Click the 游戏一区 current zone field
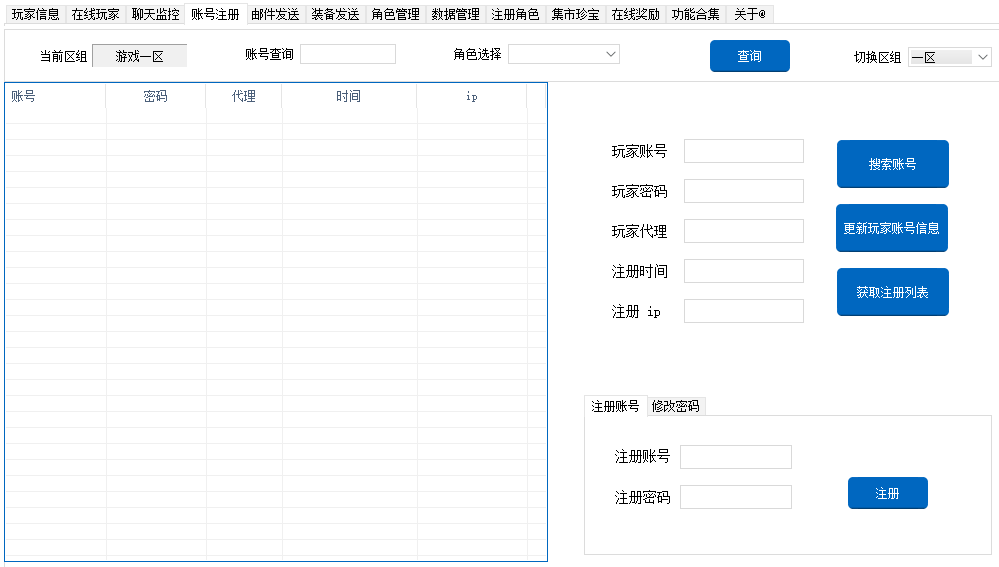The image size is (999, 567). click(140, 56)
